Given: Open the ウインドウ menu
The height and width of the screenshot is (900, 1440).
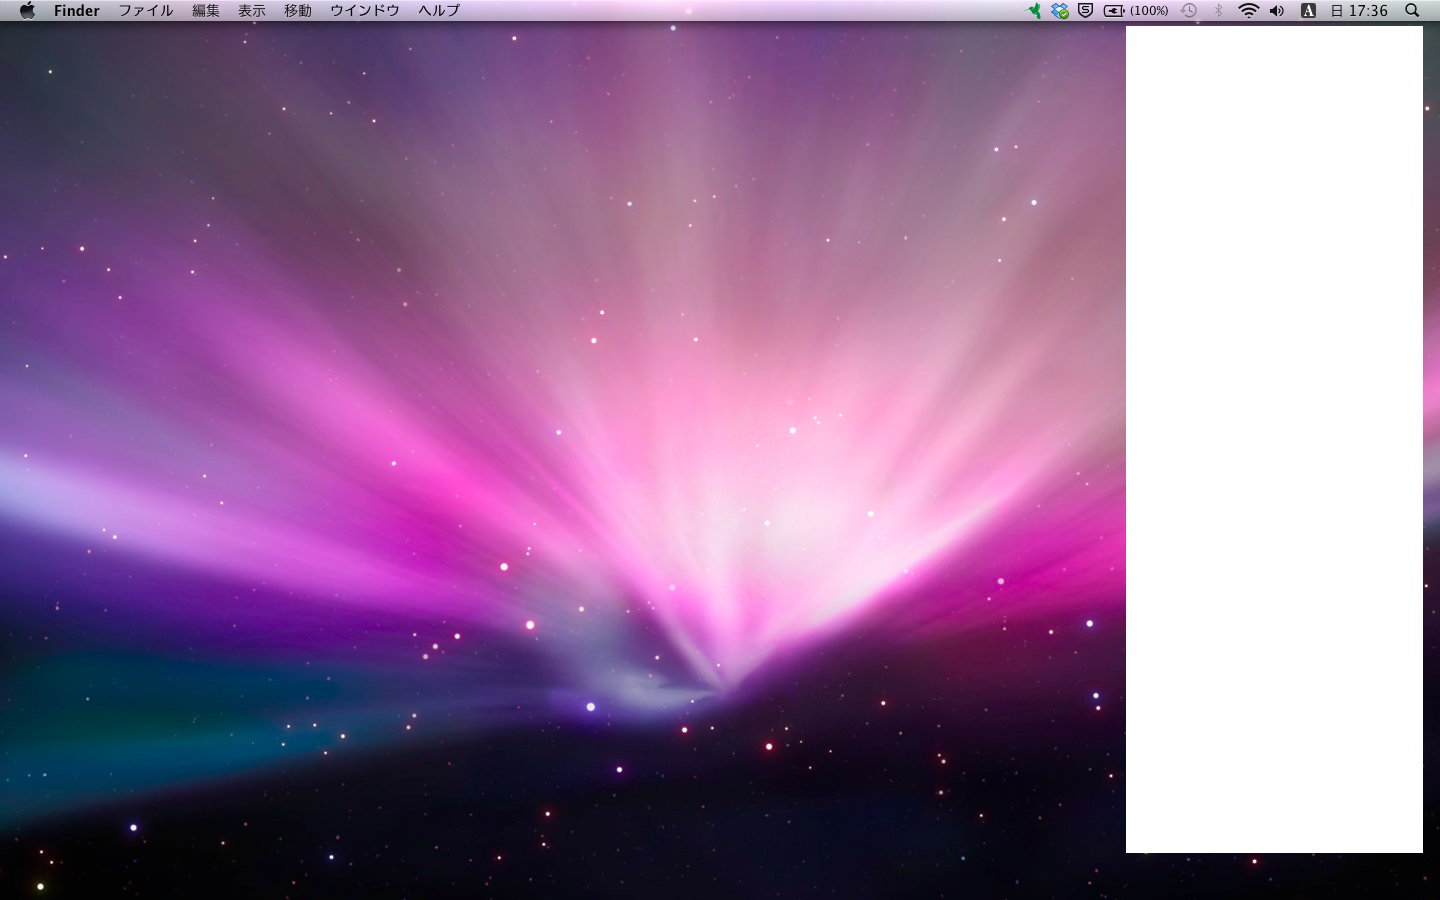Looking at the screenshot, I should (x=365, y=11).
